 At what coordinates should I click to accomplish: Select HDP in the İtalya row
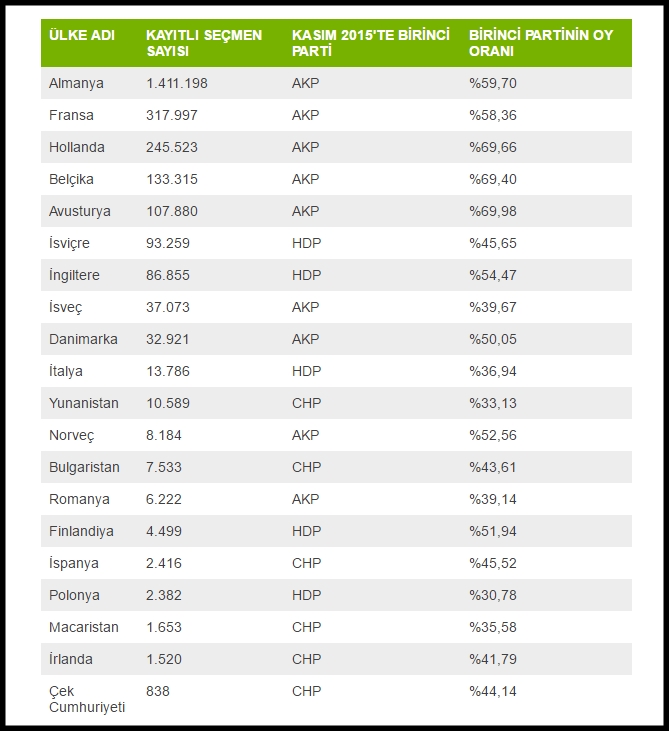coord(306,371)
